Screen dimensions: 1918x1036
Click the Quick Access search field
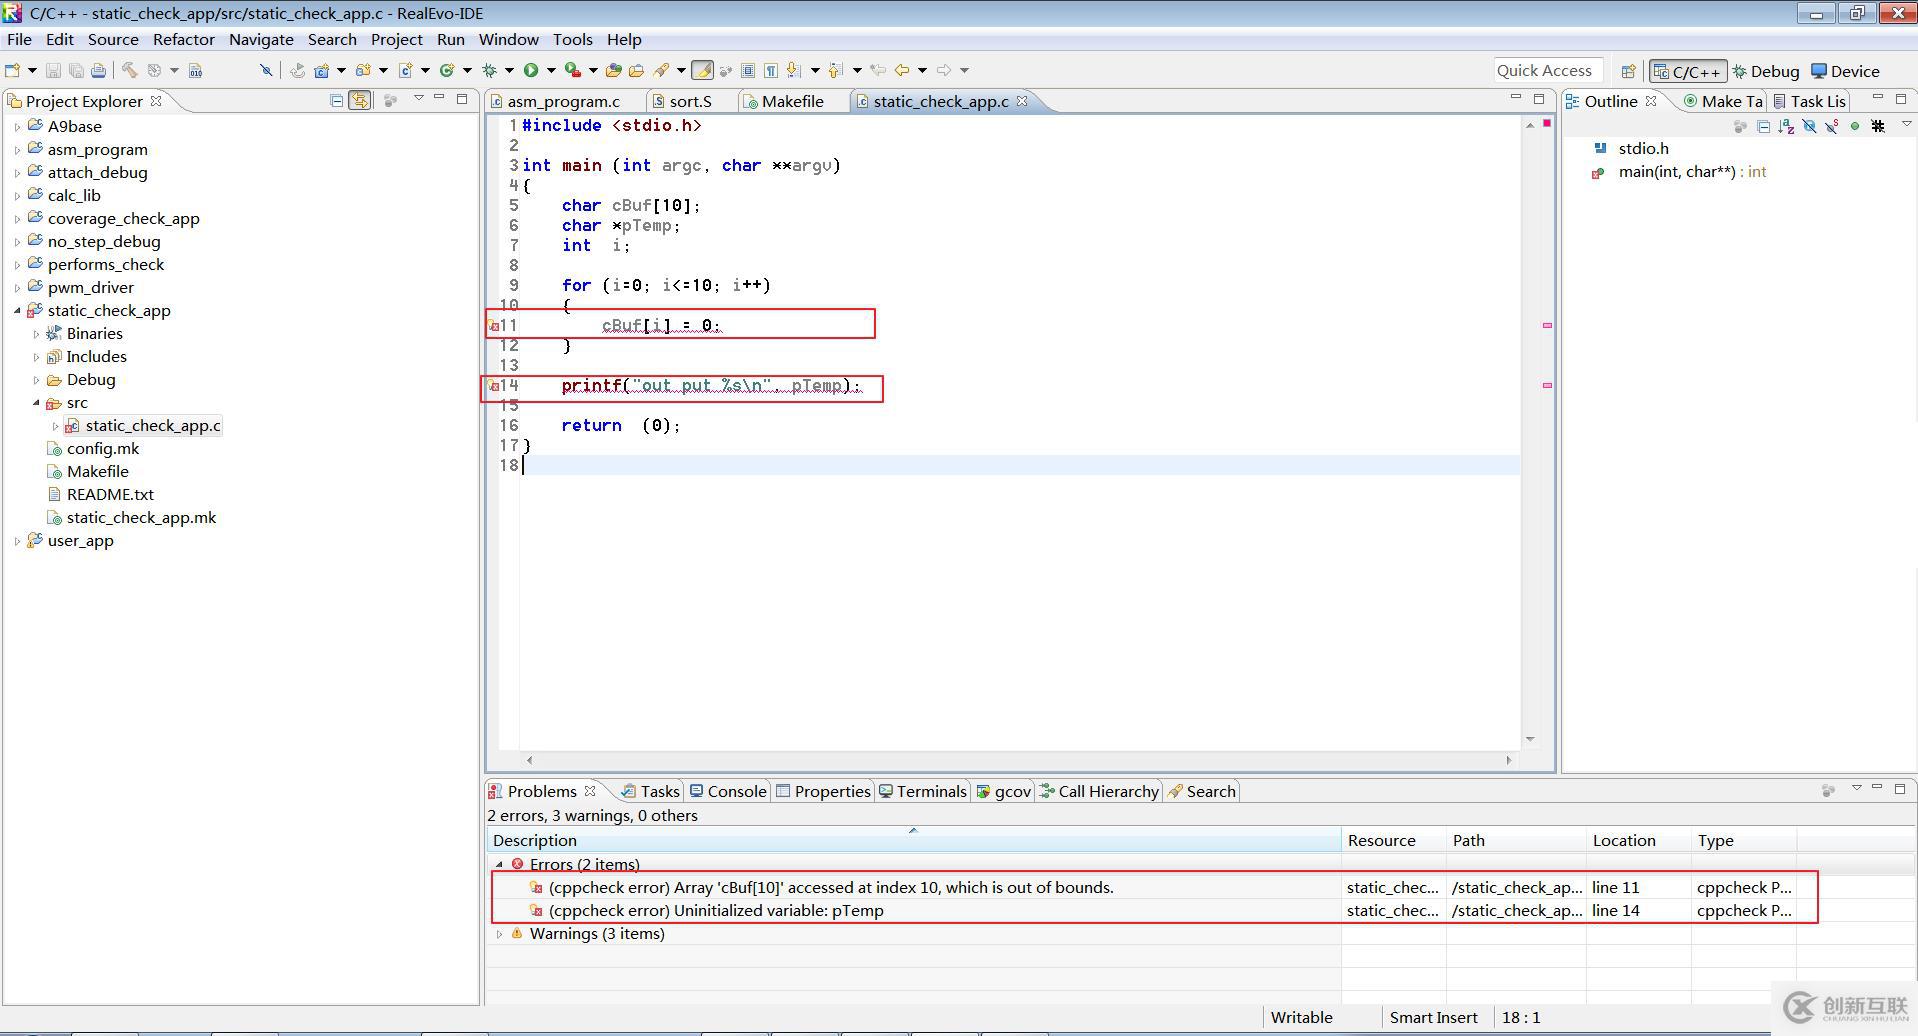[1548, 70]
